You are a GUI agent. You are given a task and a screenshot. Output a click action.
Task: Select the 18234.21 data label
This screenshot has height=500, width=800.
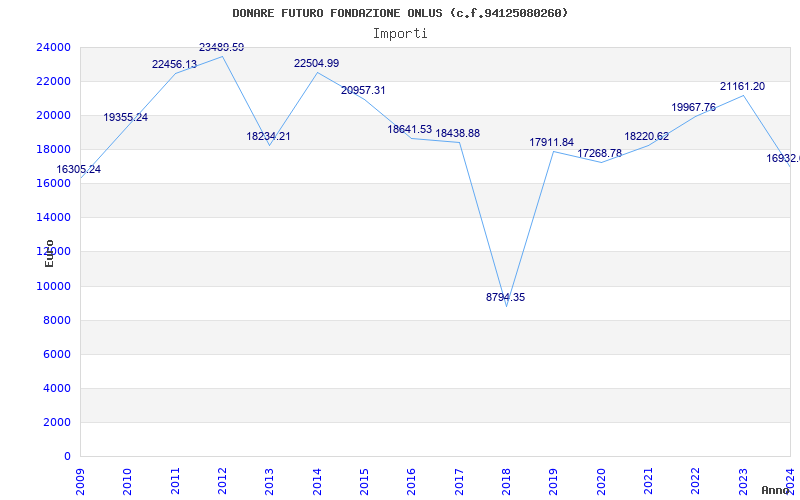(268, 136)
